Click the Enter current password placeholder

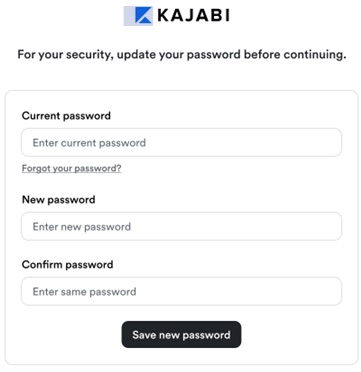click(89, 143)
